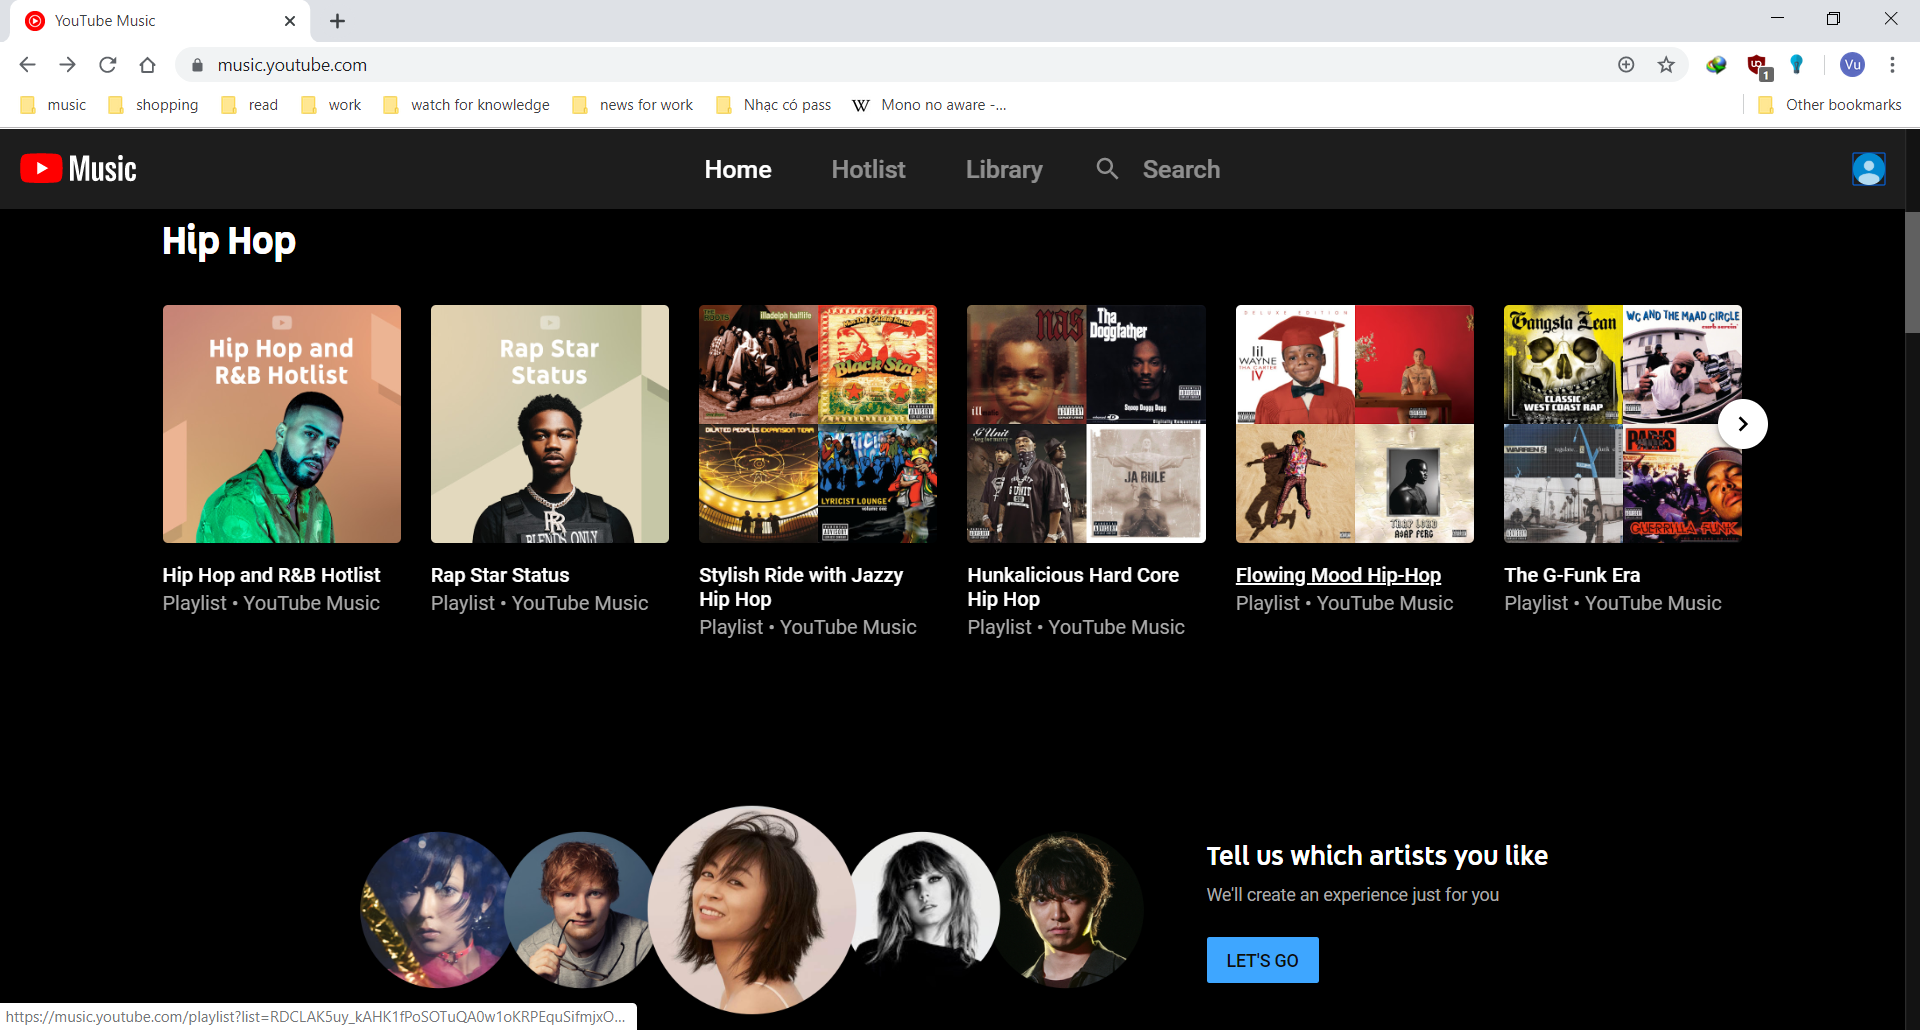Click the browser forward arrow
Screen dimensions: 1920x1030
(x=67, y=65)
